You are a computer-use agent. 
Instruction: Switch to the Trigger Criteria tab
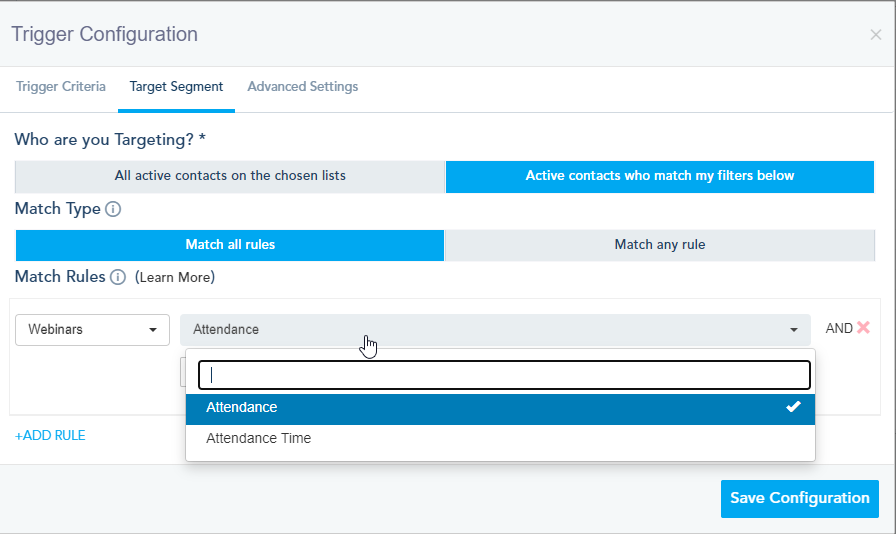(61, 87)
